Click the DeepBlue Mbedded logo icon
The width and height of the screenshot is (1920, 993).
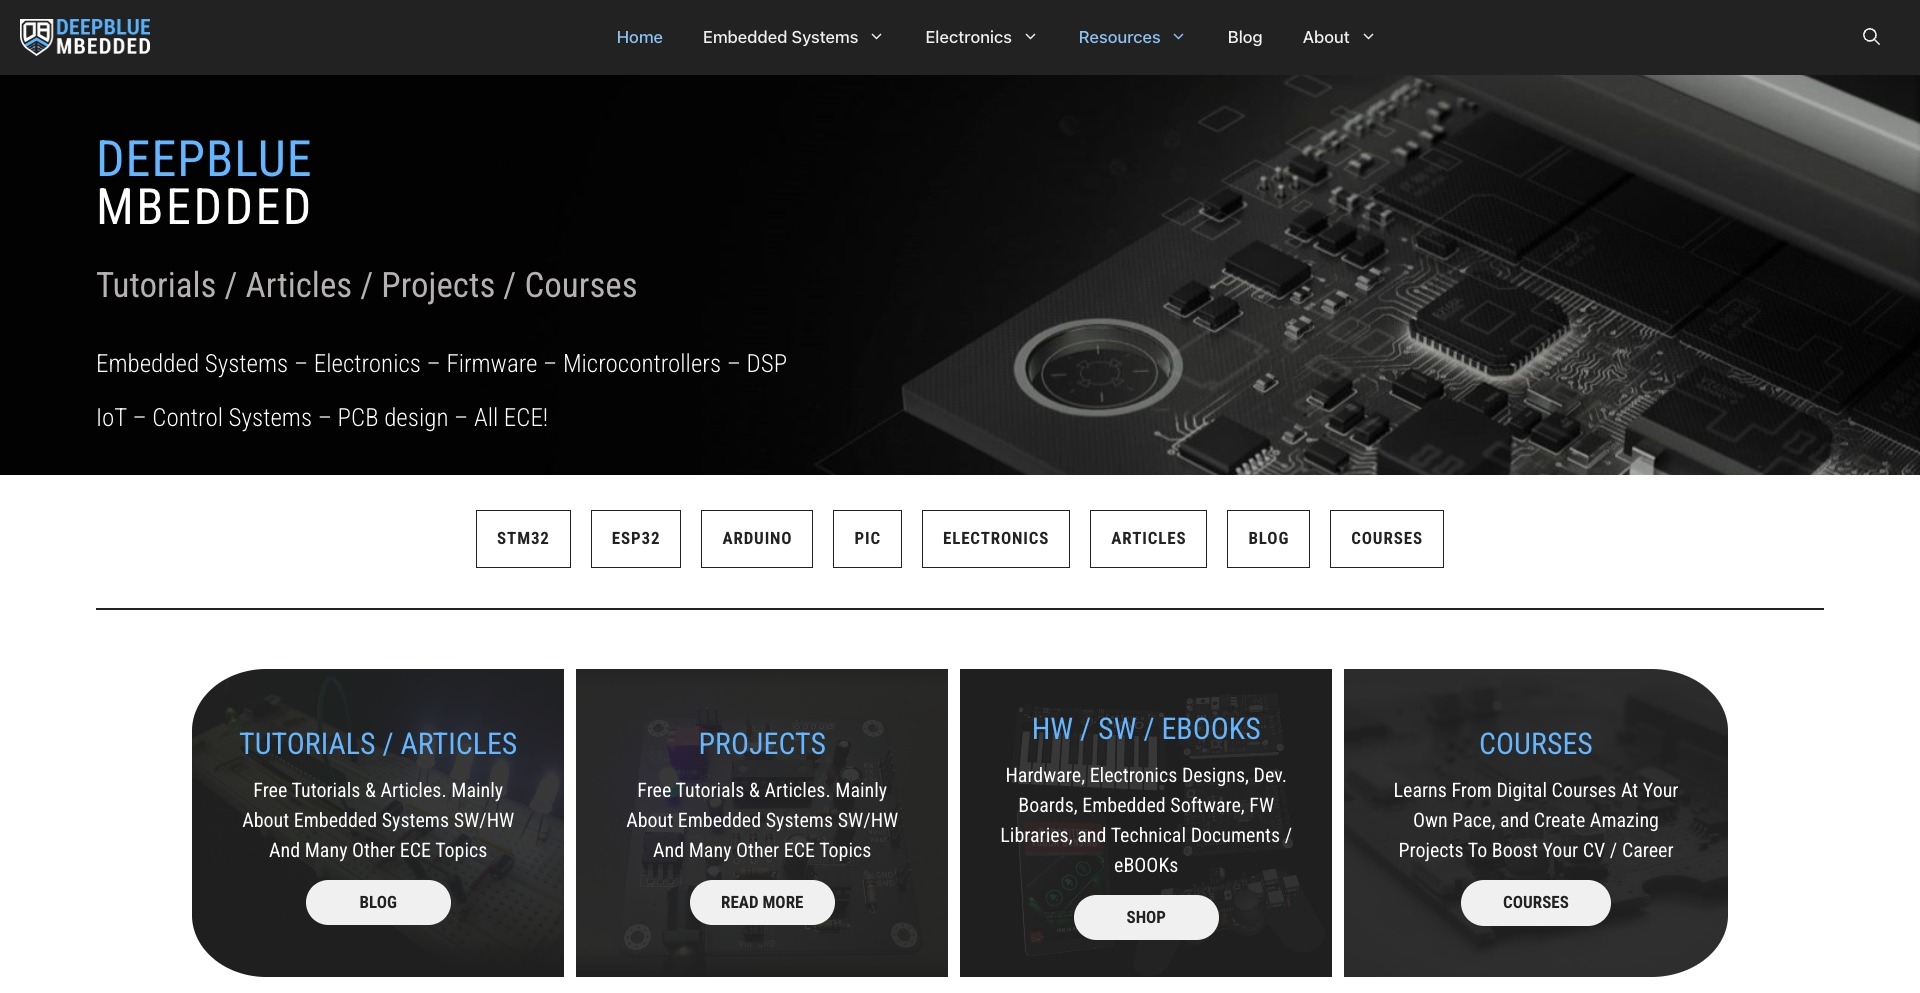pyautogui.click(x=36, y=37)
